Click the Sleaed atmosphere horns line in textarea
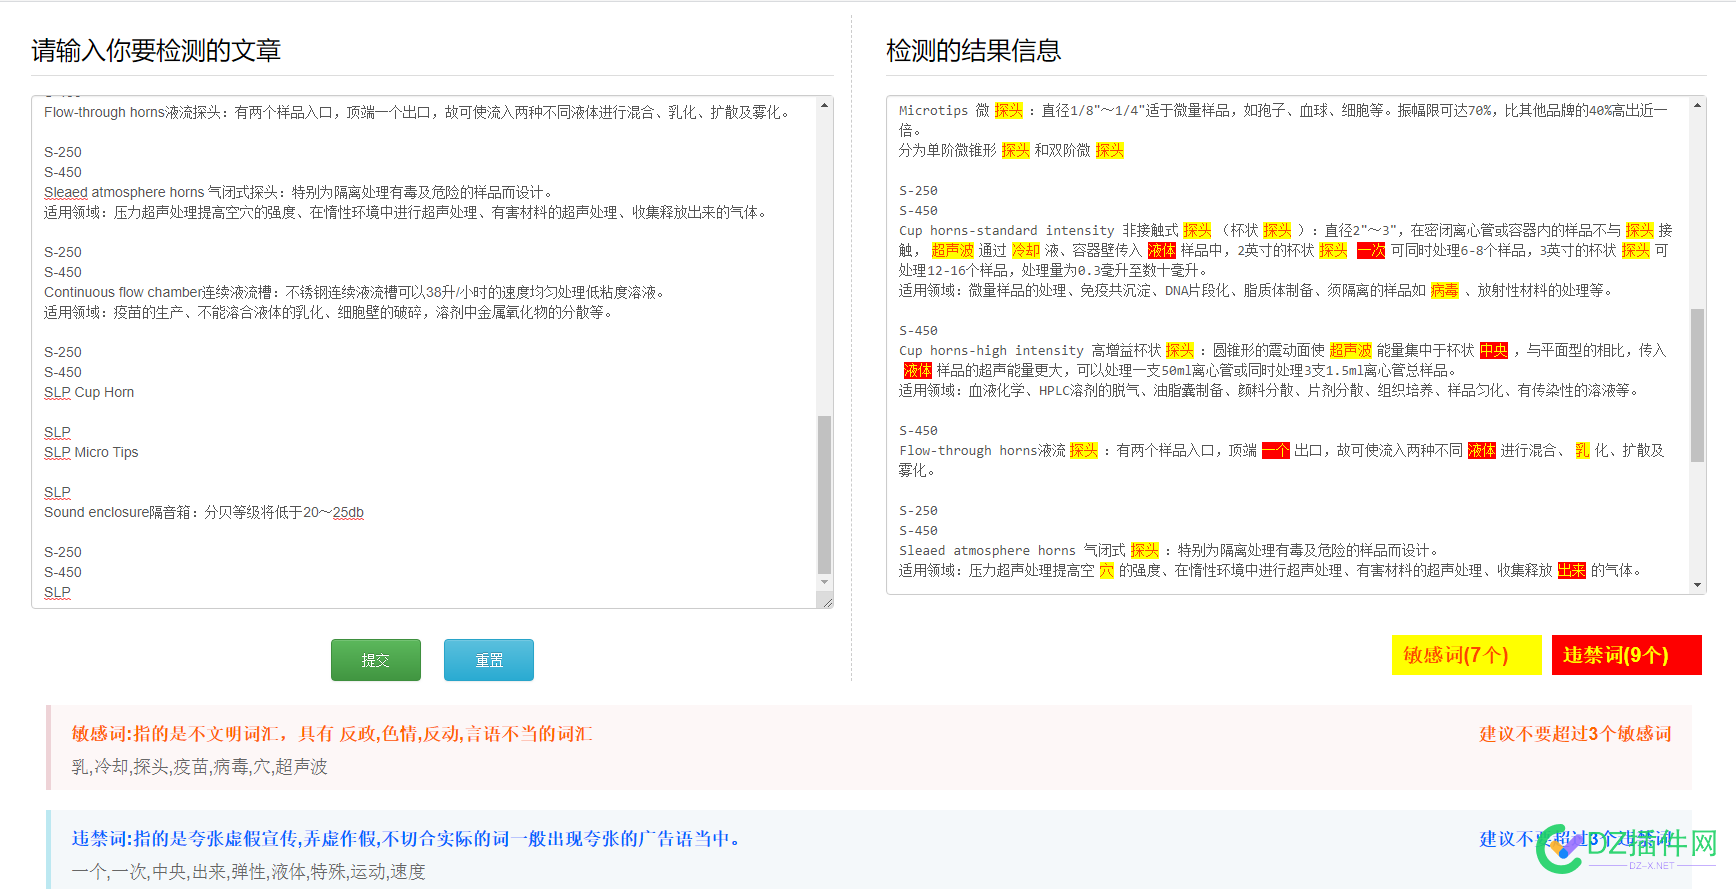The width and height of the screenshot is (1736, 889). [x=300, y=192]
